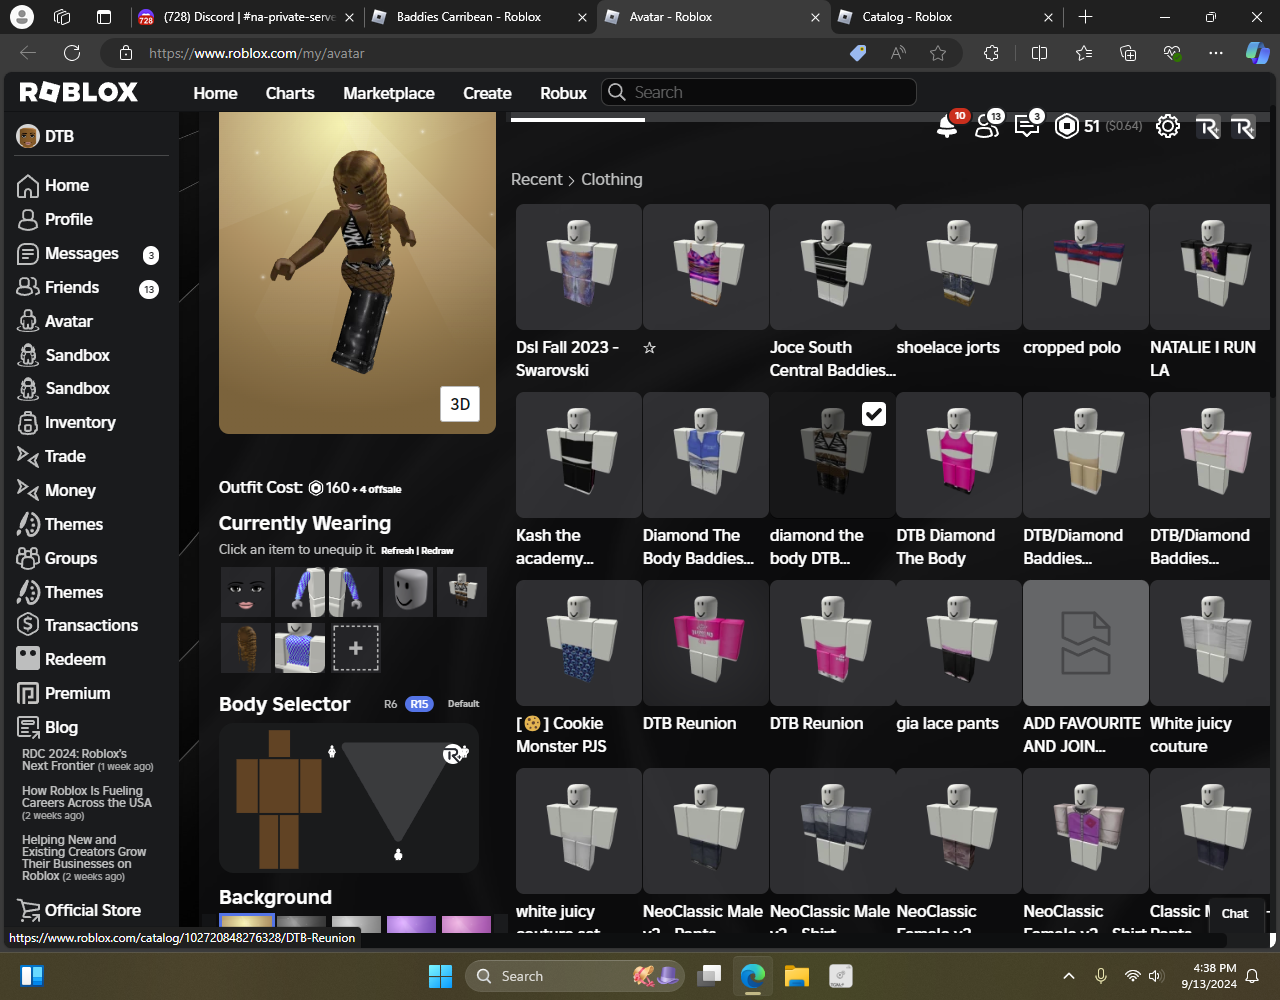This screenshot has width=1280, height=1000.
Task: Unequip the face item in Currently Wearing
Action: (x=245, y=592)
